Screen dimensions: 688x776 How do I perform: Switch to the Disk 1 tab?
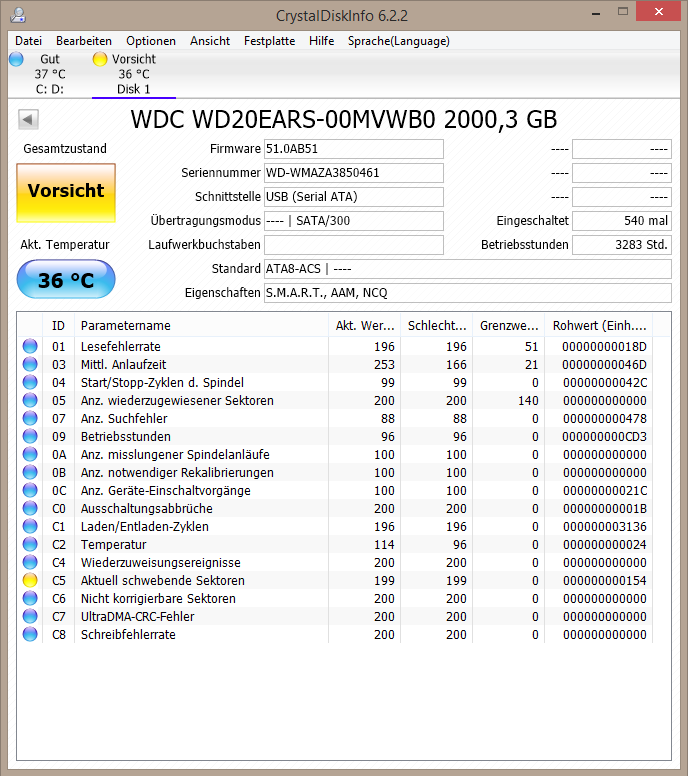[134, 74]
